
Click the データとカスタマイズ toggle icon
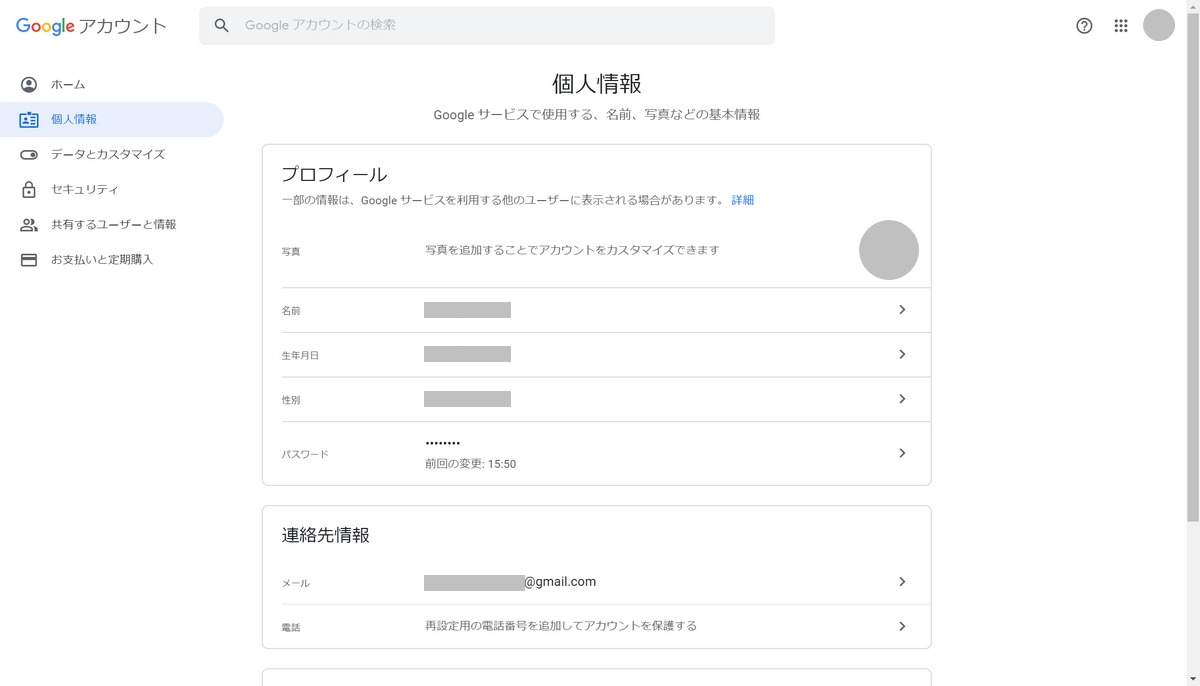click(29, 155)
